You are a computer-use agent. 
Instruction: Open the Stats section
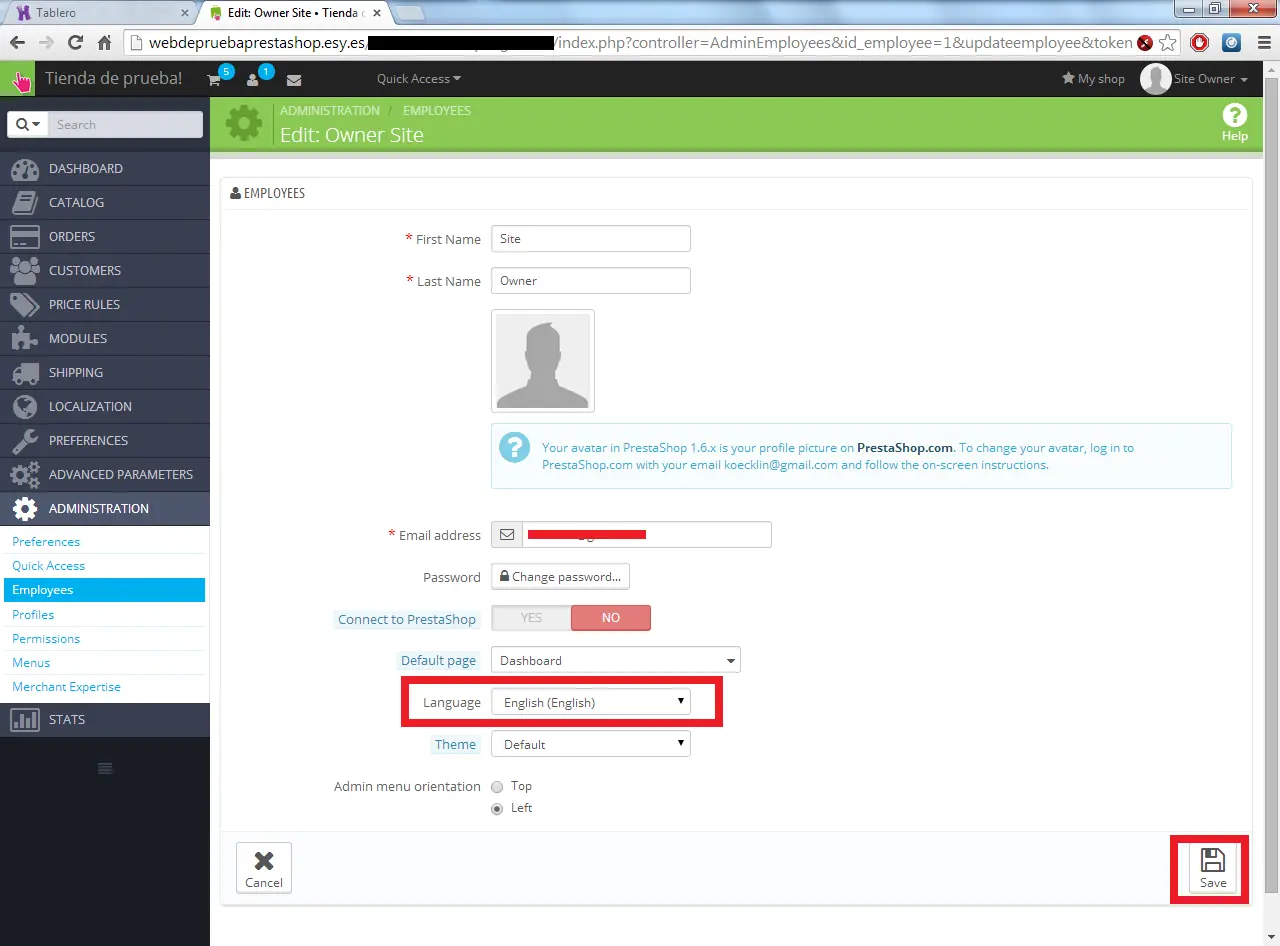click(105, 719)
